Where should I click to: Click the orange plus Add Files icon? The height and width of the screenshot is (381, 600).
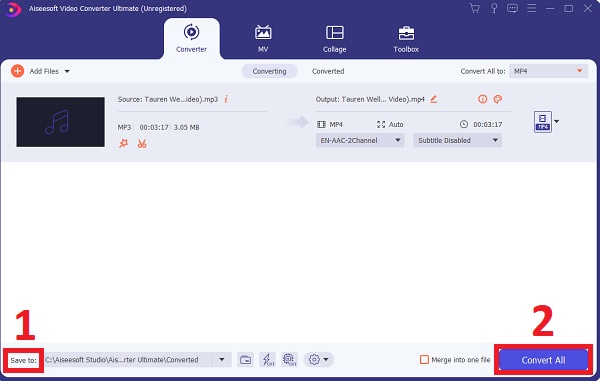tap(17, 71)
